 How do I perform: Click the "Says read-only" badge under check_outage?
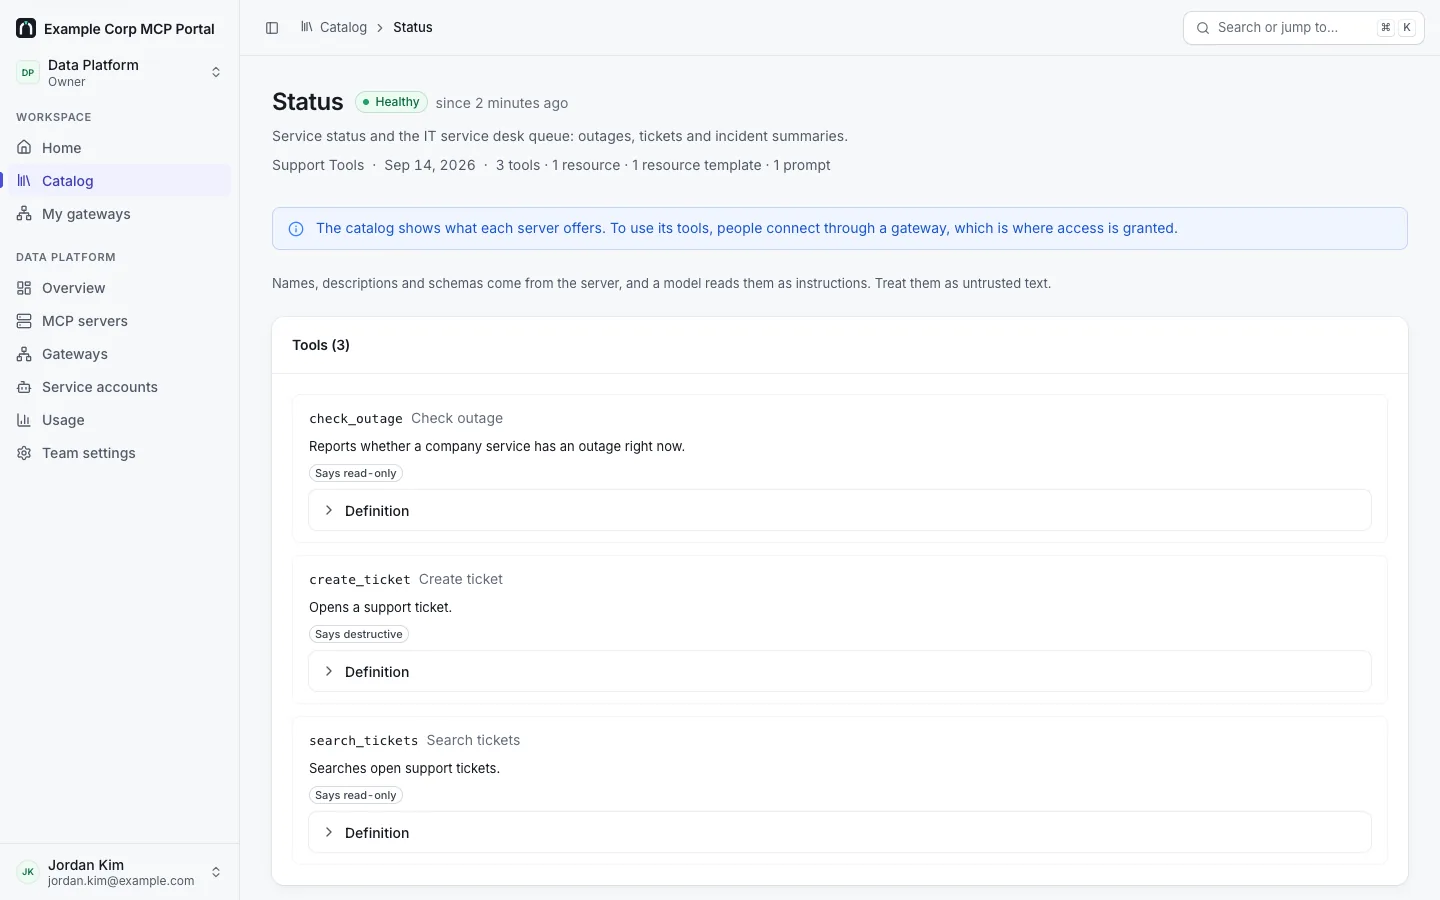pos(356,473)
